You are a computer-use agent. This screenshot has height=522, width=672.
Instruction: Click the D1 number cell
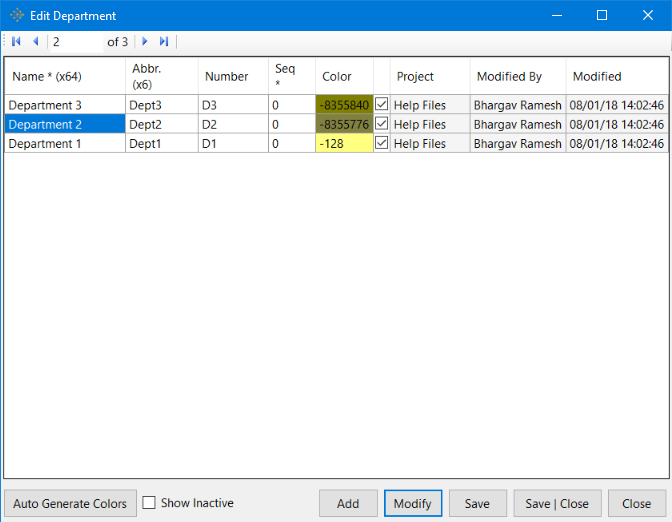[233, 143]
